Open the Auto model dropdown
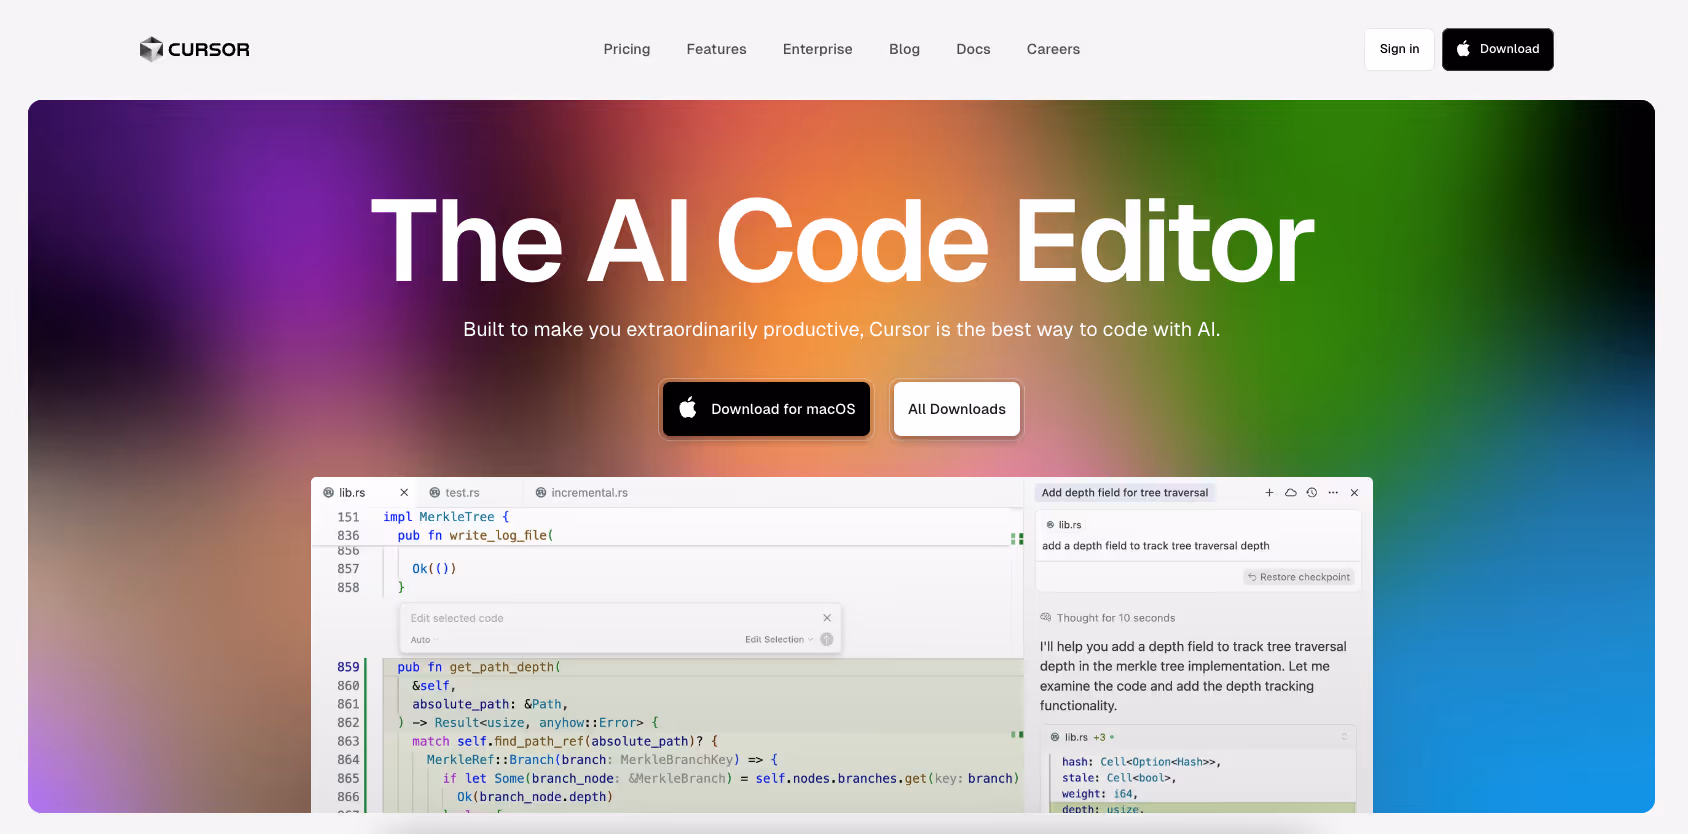The image size is (1688, 834). (x=424, y=640)
